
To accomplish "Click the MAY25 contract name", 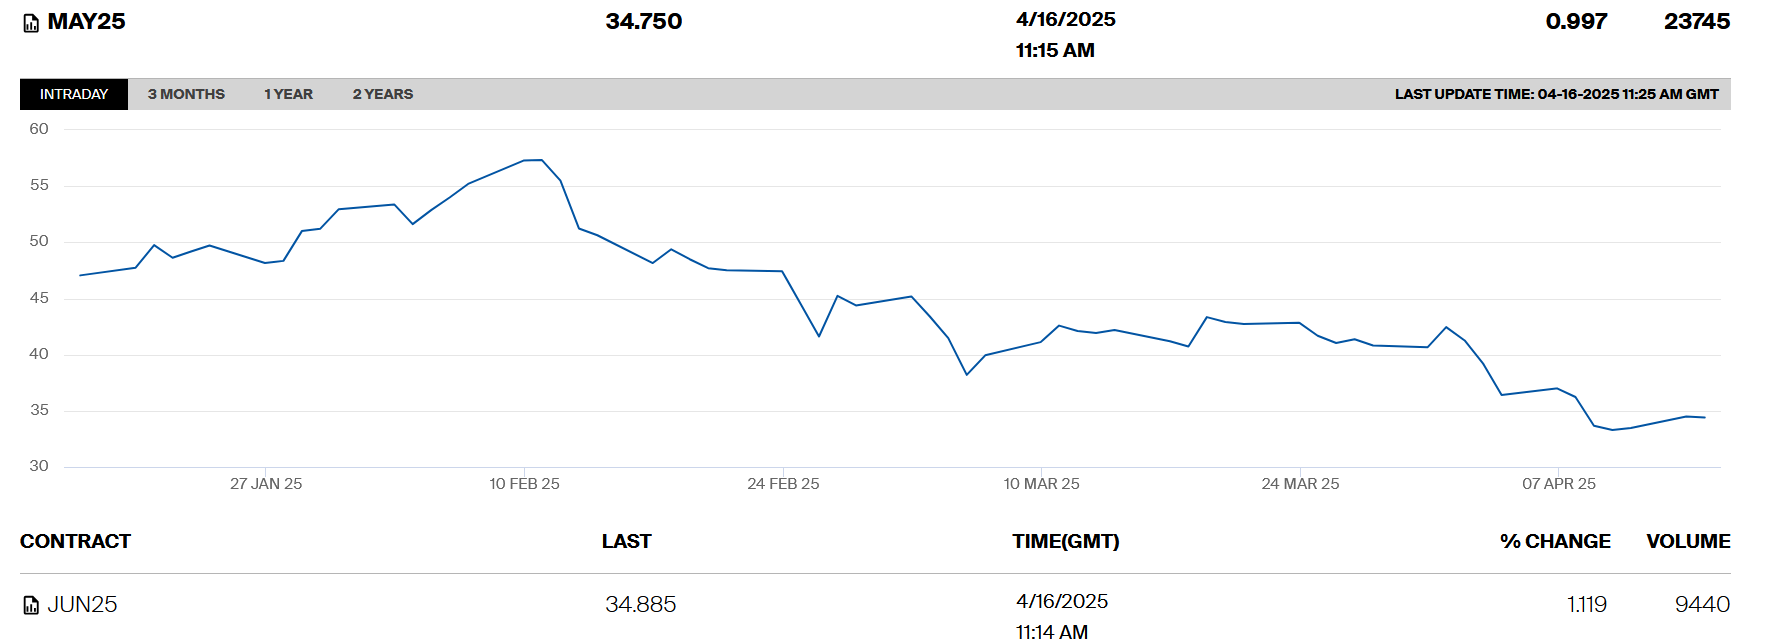I will pos(86,22).
